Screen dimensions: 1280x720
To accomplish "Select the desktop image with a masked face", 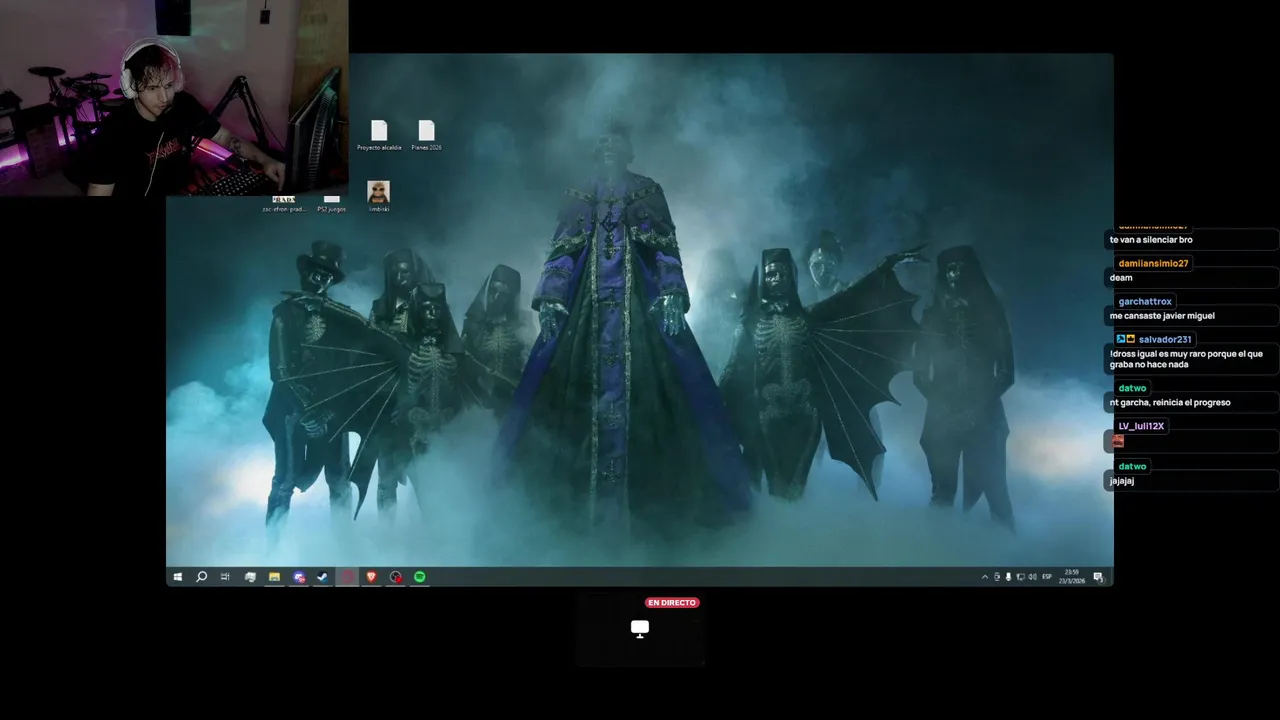I will 379,196.
